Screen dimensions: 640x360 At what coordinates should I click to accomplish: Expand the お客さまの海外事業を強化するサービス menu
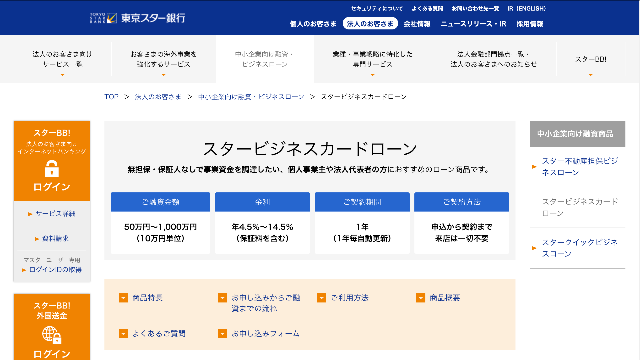pos(163,60)
